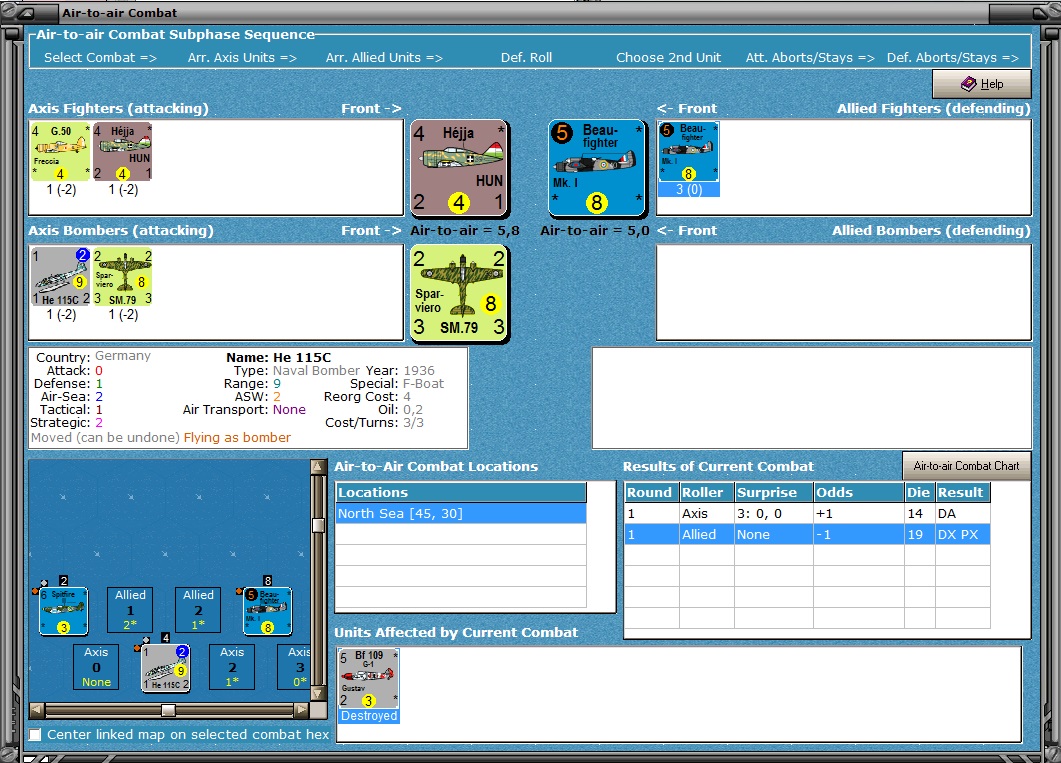Click the Spitfire unit on the mini map
This screenshot has height=763, width=1061.
pyautogui.click(x=64, y=611)
